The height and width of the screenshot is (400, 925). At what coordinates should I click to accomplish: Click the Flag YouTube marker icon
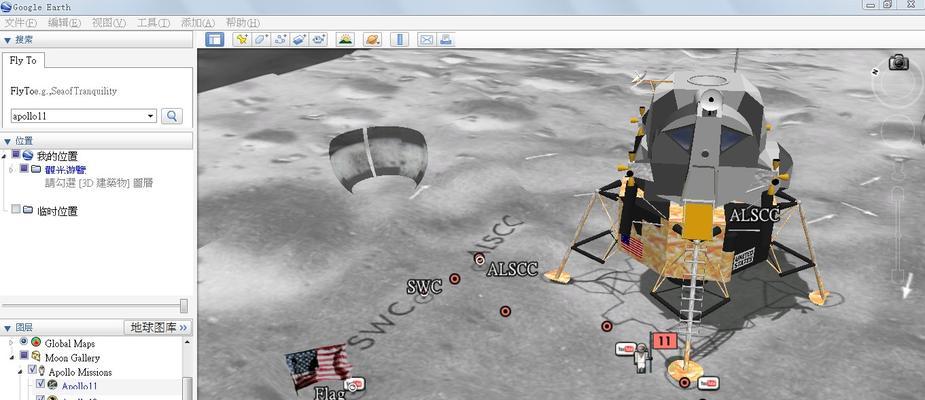[354, 385]
